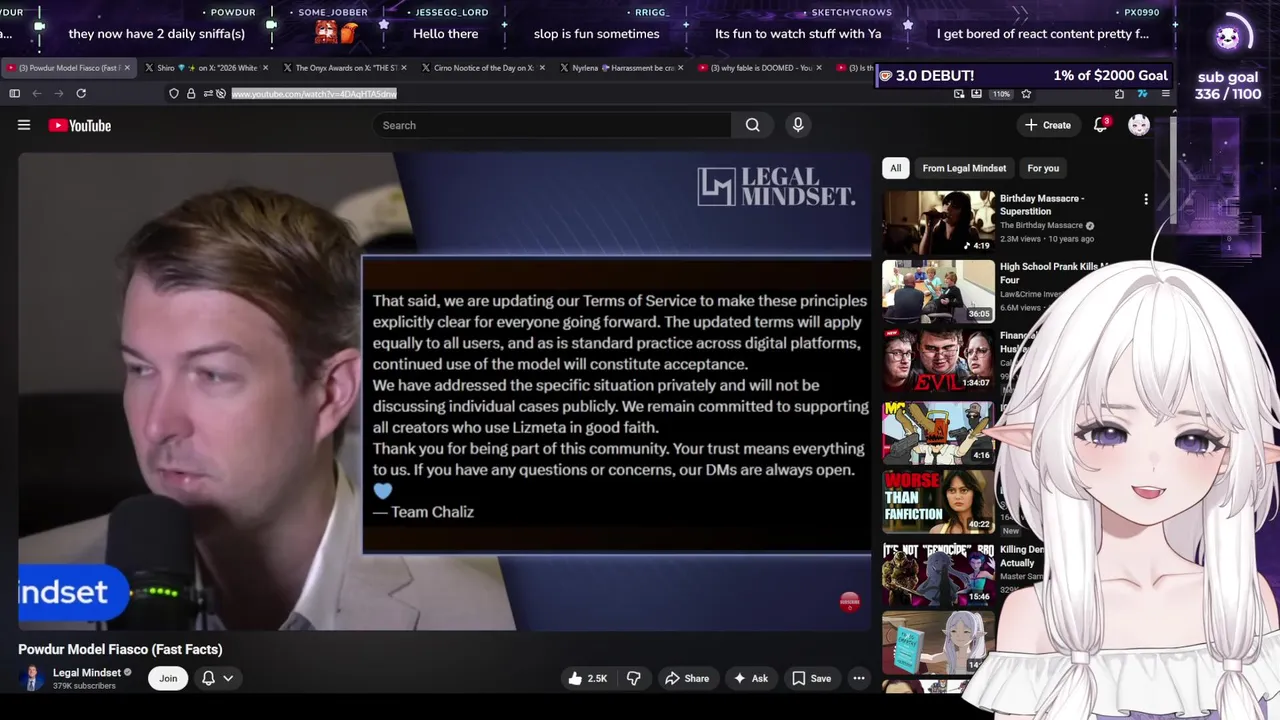The width and height of the screenshot is (1280, 720).
Task: Click the 110% zoom level indicator
Action: point(1001,93)
